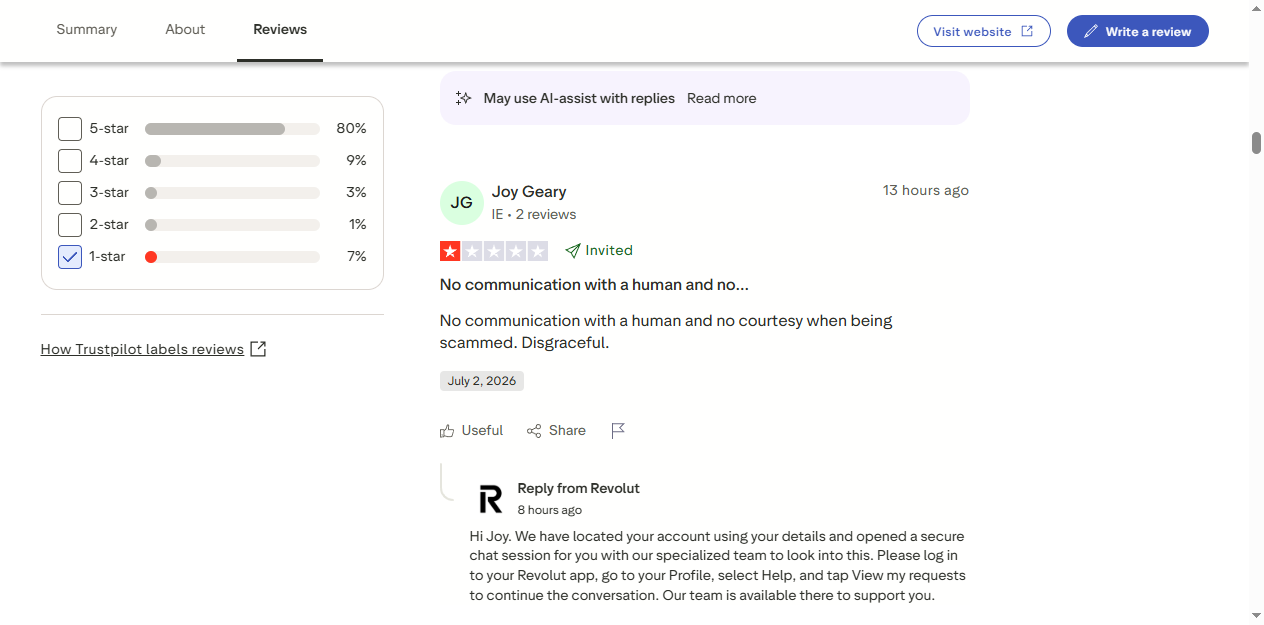Click the Invited paper plane icon
1264x625 pixels.
coord(573,250)
